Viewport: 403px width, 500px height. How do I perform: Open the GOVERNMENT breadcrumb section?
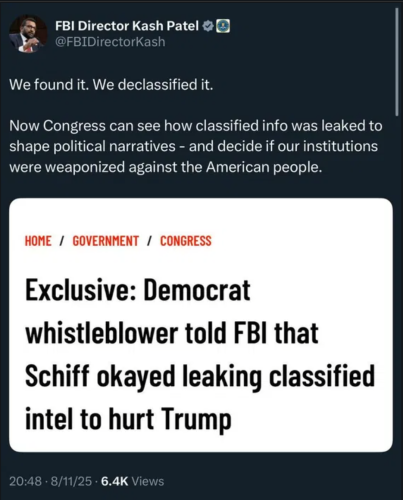coord(106,241)
